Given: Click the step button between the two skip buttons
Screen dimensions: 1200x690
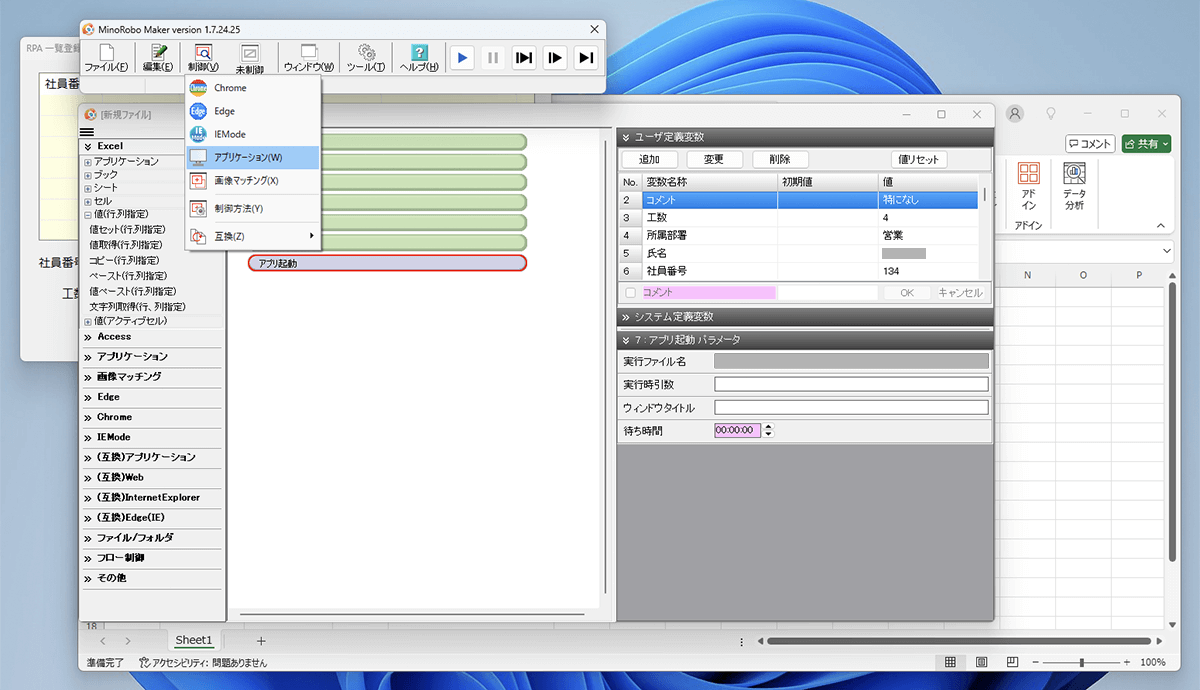Looking at the screenshot, I should tap(555, 58).
